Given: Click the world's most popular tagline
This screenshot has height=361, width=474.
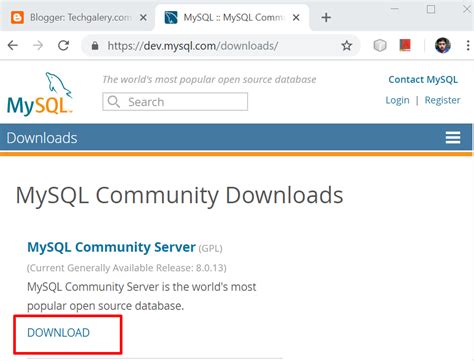Looking at the screenshot, I should 209,80.
